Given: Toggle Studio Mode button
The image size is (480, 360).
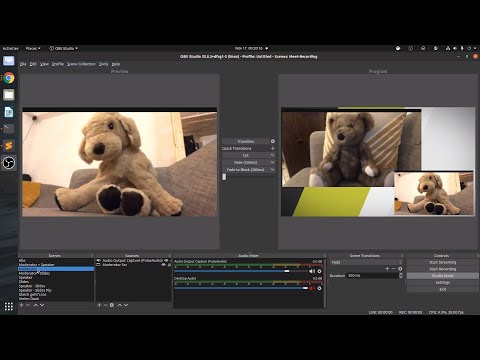Looking at the screenshot, I should click(x=443, y=276).
